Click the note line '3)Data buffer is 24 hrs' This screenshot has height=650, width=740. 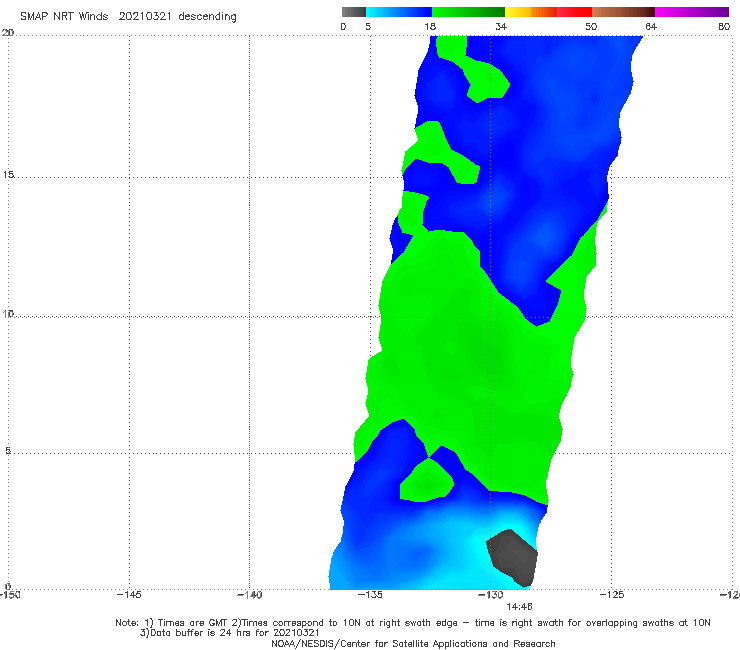coord(230,633)
